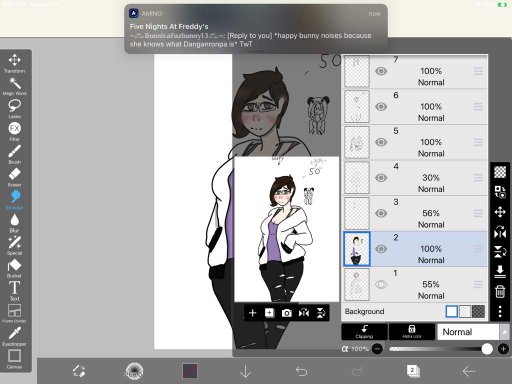
Task: Open the FX Filter tool
Action: [x=14, y=132]
